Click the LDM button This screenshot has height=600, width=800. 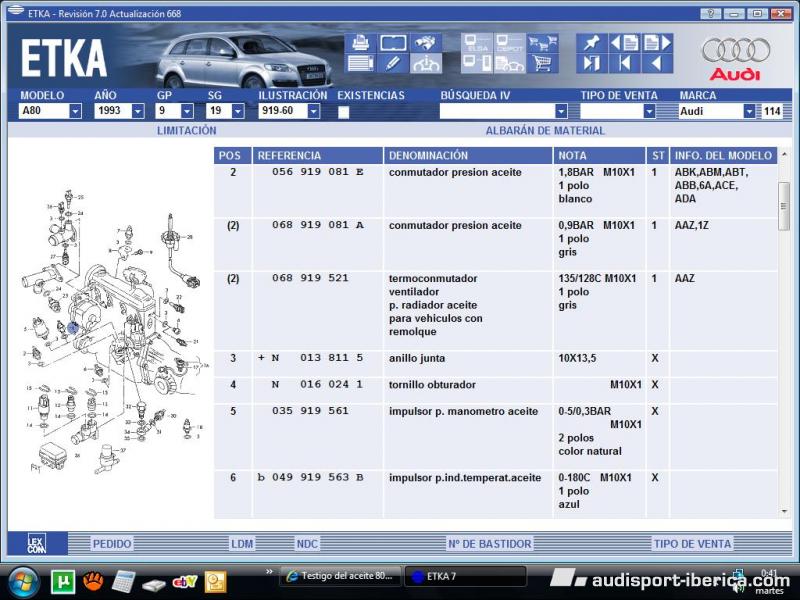242,544
